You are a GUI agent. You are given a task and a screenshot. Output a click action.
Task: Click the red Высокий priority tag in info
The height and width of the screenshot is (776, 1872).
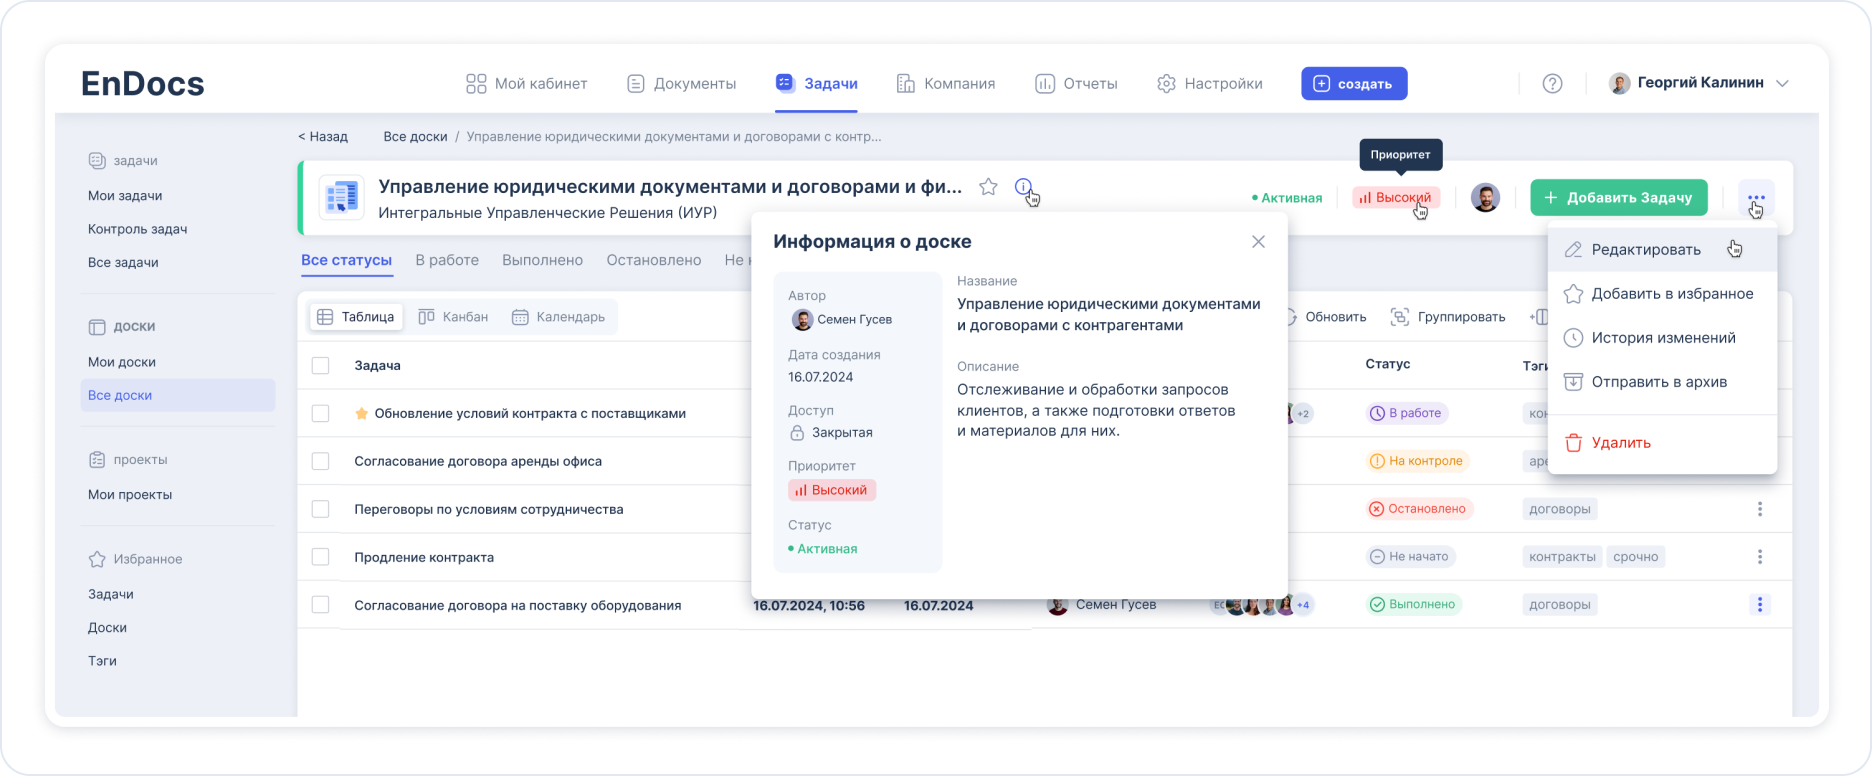832,490
